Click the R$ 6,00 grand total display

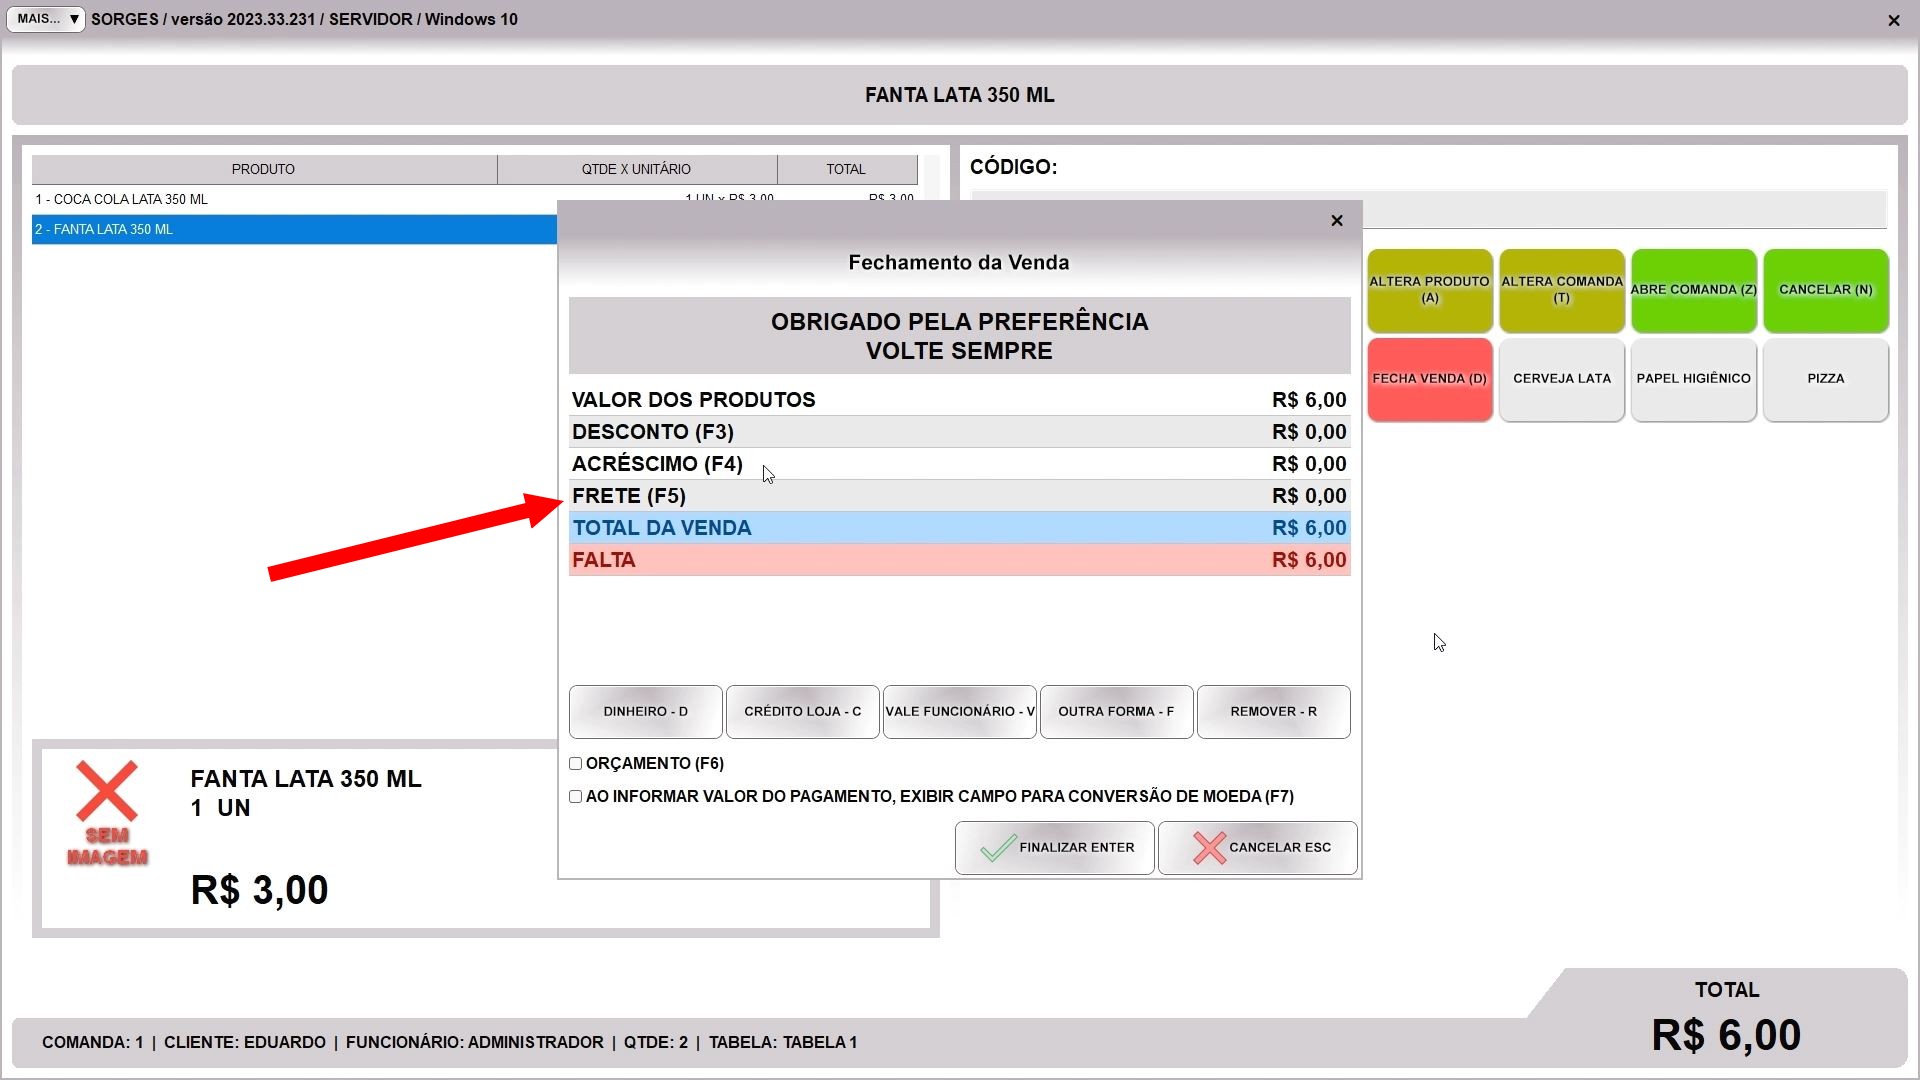pos(1727,1036)
